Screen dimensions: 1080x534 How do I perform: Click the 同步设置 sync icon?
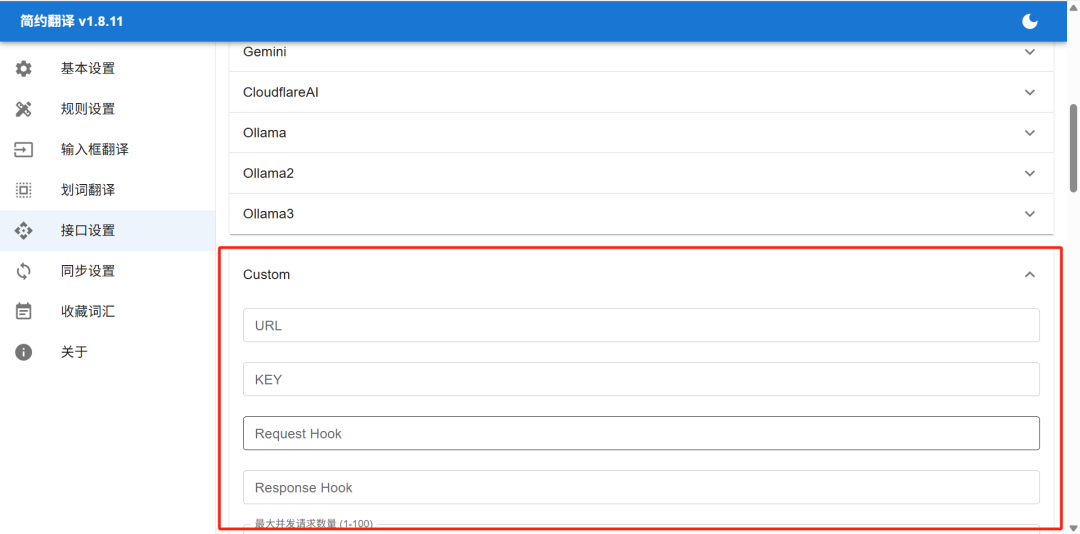(24, 271)
